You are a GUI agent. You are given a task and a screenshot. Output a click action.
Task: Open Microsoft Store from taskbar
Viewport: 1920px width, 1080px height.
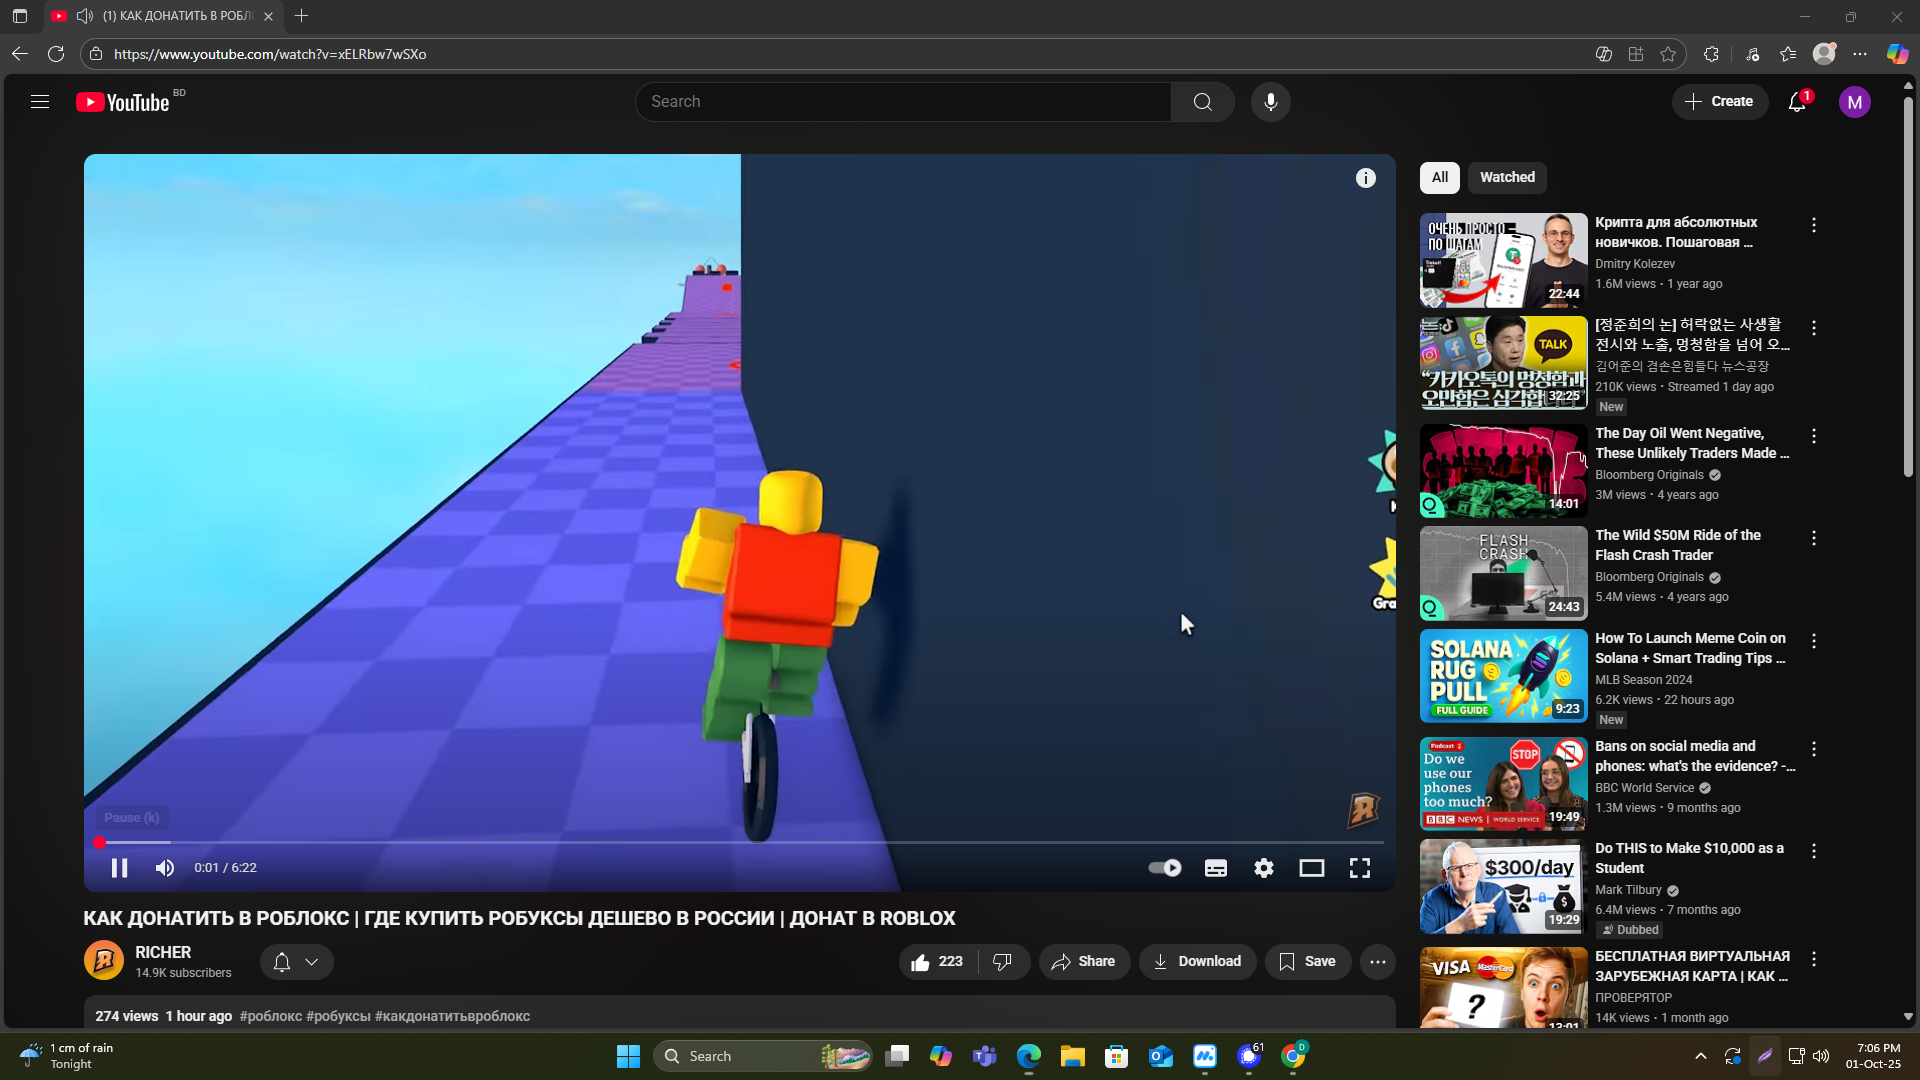coord(1117,1056)
